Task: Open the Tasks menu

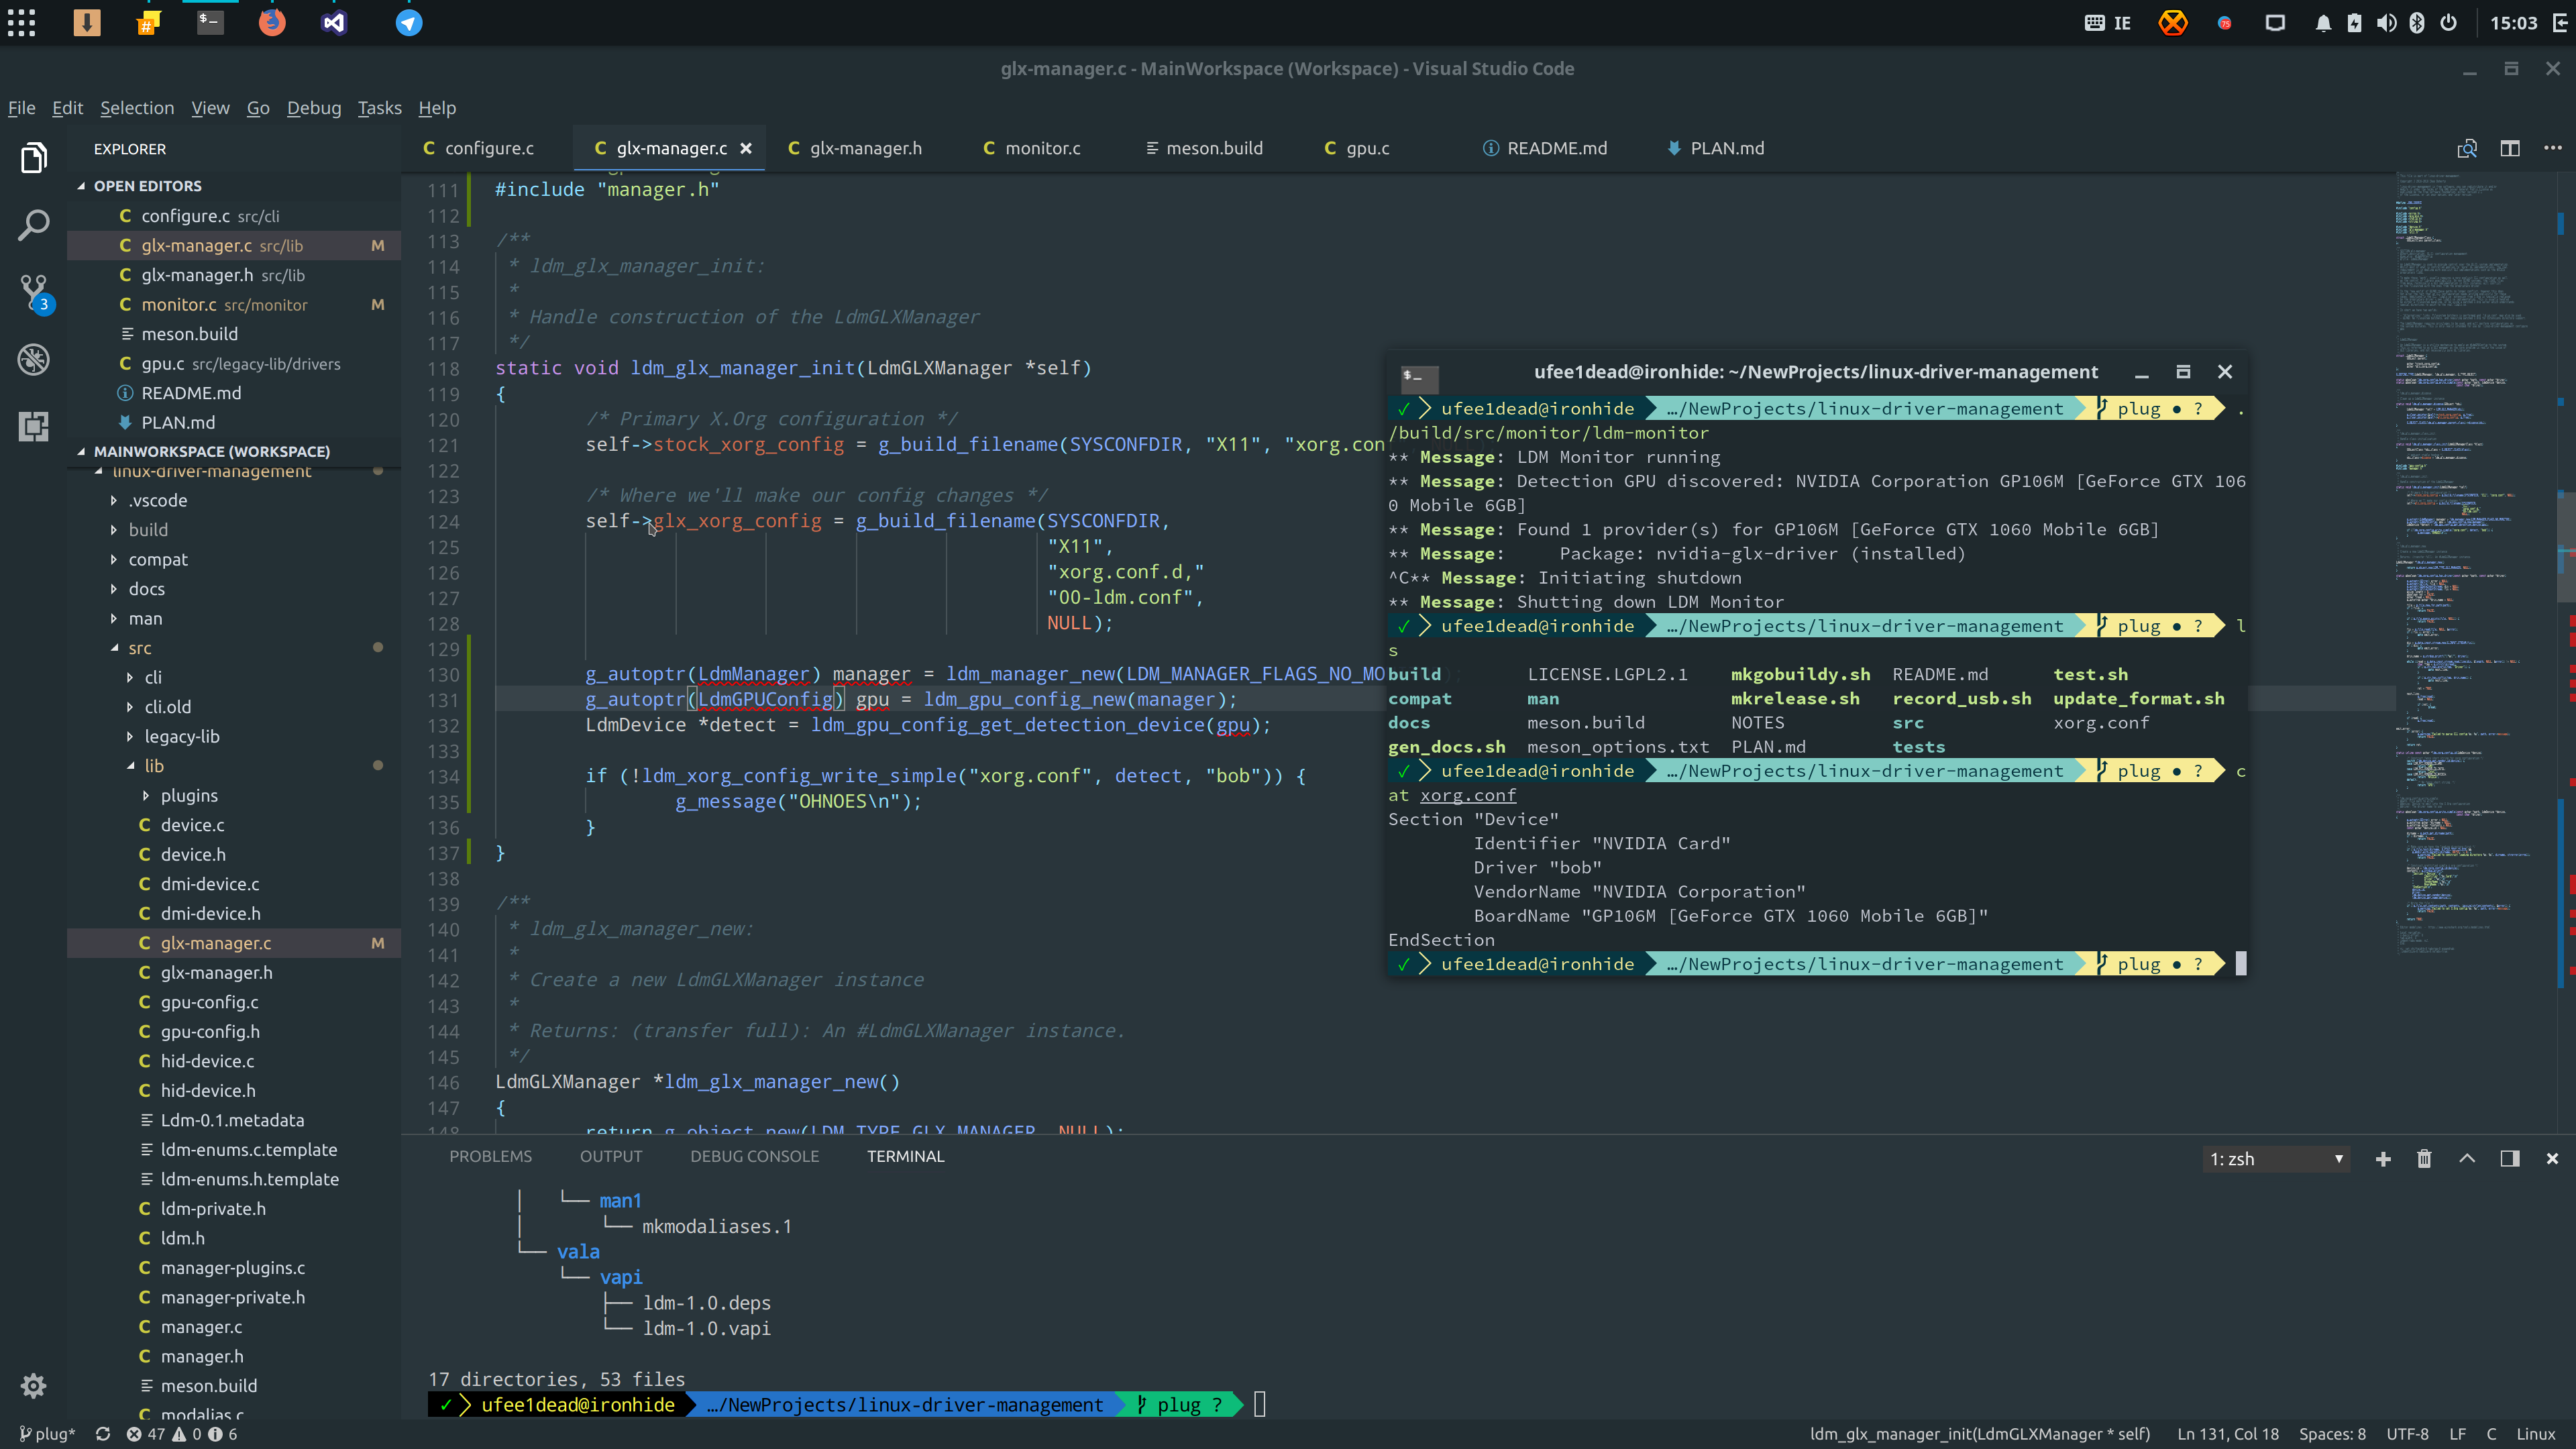Action: point(380,108)
